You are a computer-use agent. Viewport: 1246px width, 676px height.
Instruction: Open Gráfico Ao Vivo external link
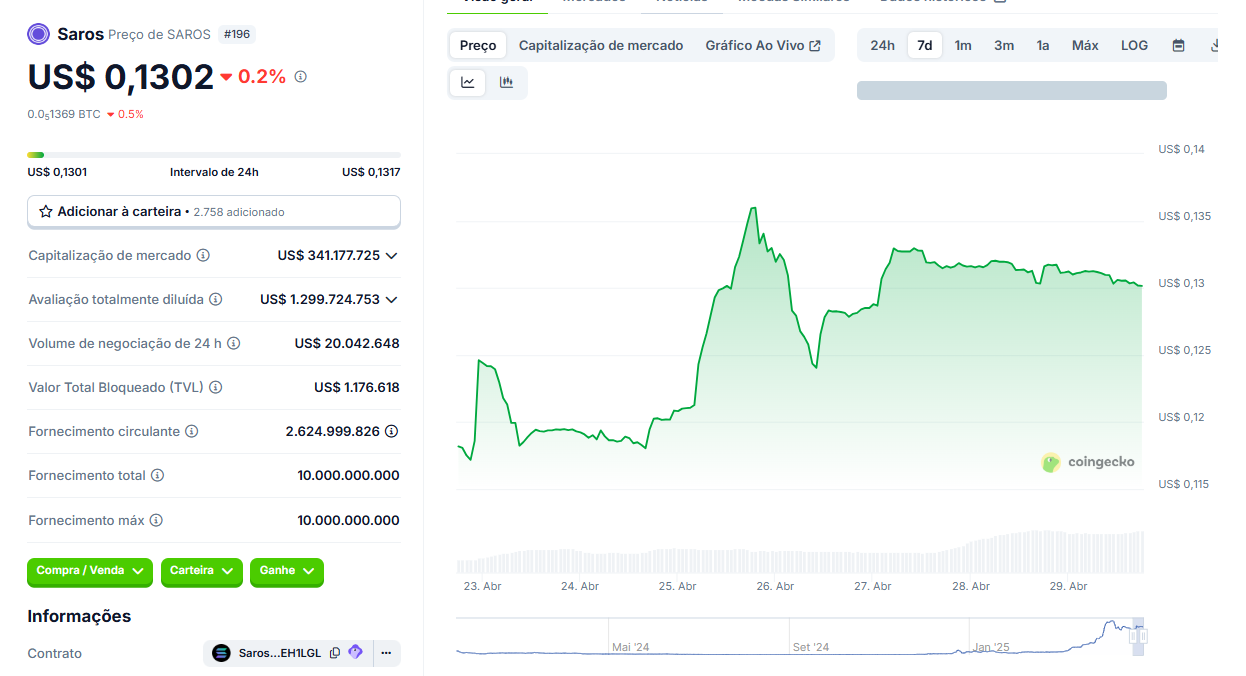point(763,45)
